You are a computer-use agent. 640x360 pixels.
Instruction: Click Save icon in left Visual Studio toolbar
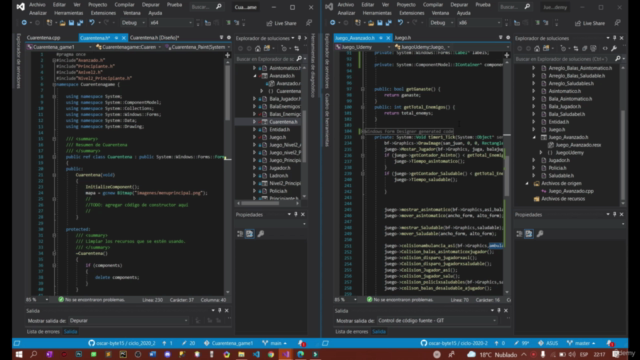click(71, 23)
